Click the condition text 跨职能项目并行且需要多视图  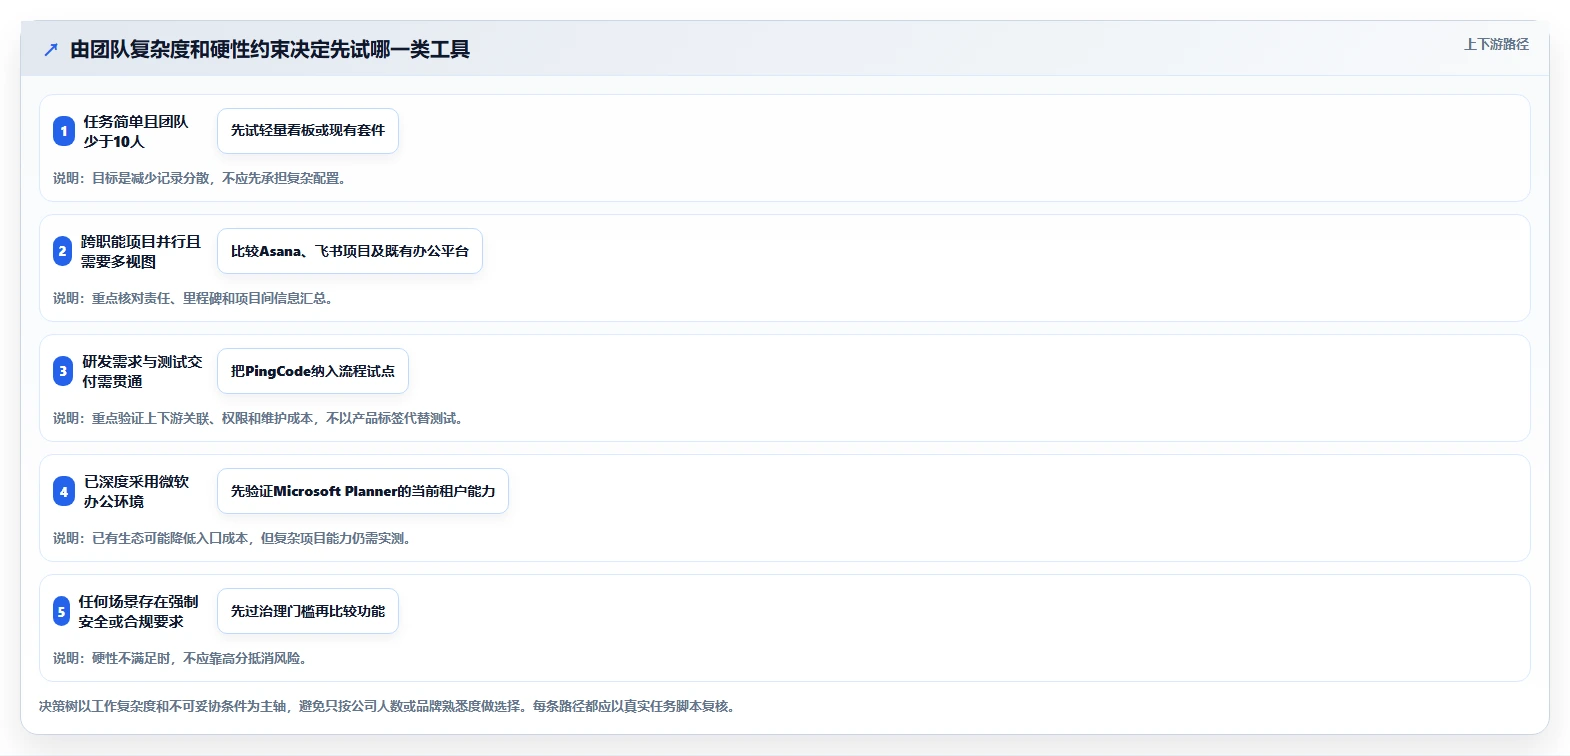[x=141, y=251]
